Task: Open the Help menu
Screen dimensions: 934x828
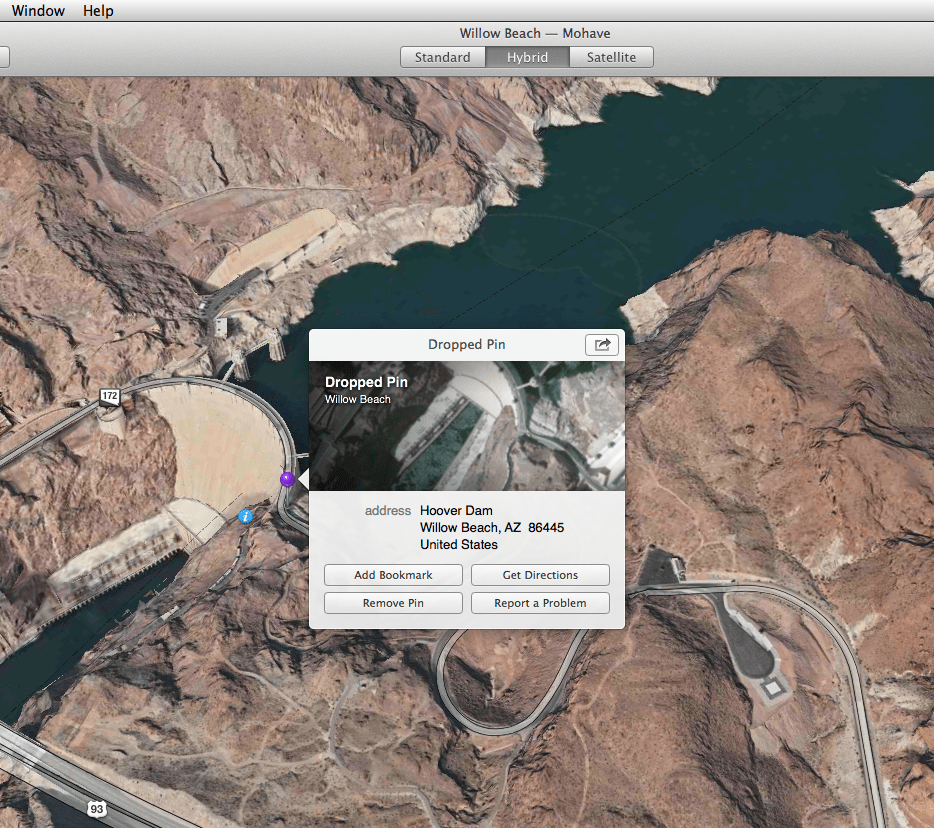Action: tap(97, 10)
